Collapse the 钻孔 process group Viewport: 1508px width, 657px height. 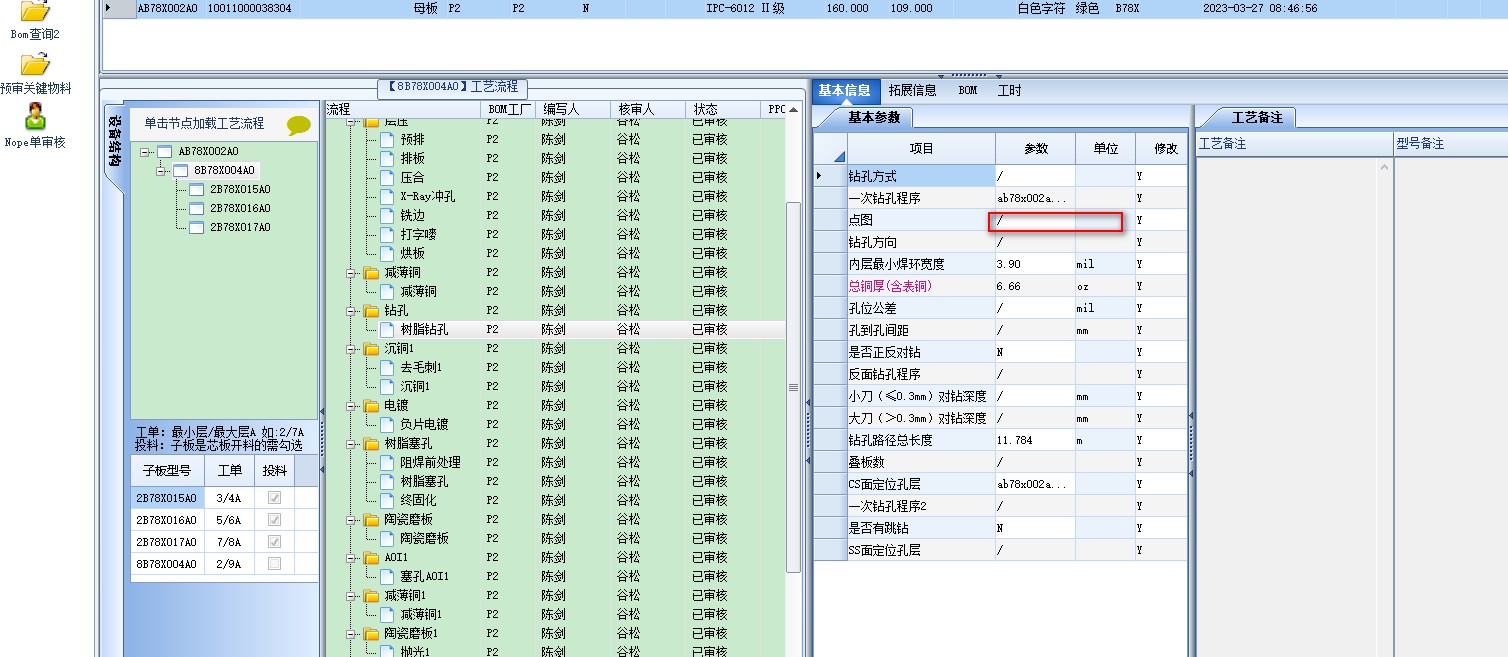coord(352,310)
